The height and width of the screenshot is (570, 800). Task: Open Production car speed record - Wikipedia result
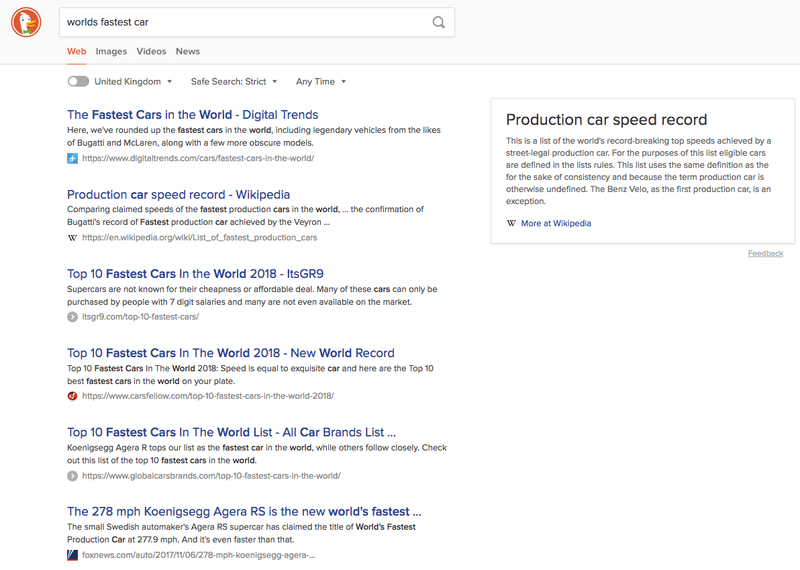(179, 194)
